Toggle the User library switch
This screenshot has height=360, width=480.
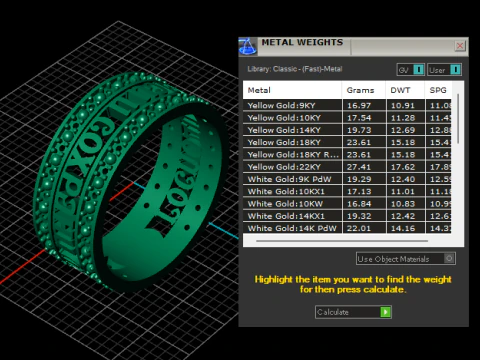pos(455,70)
